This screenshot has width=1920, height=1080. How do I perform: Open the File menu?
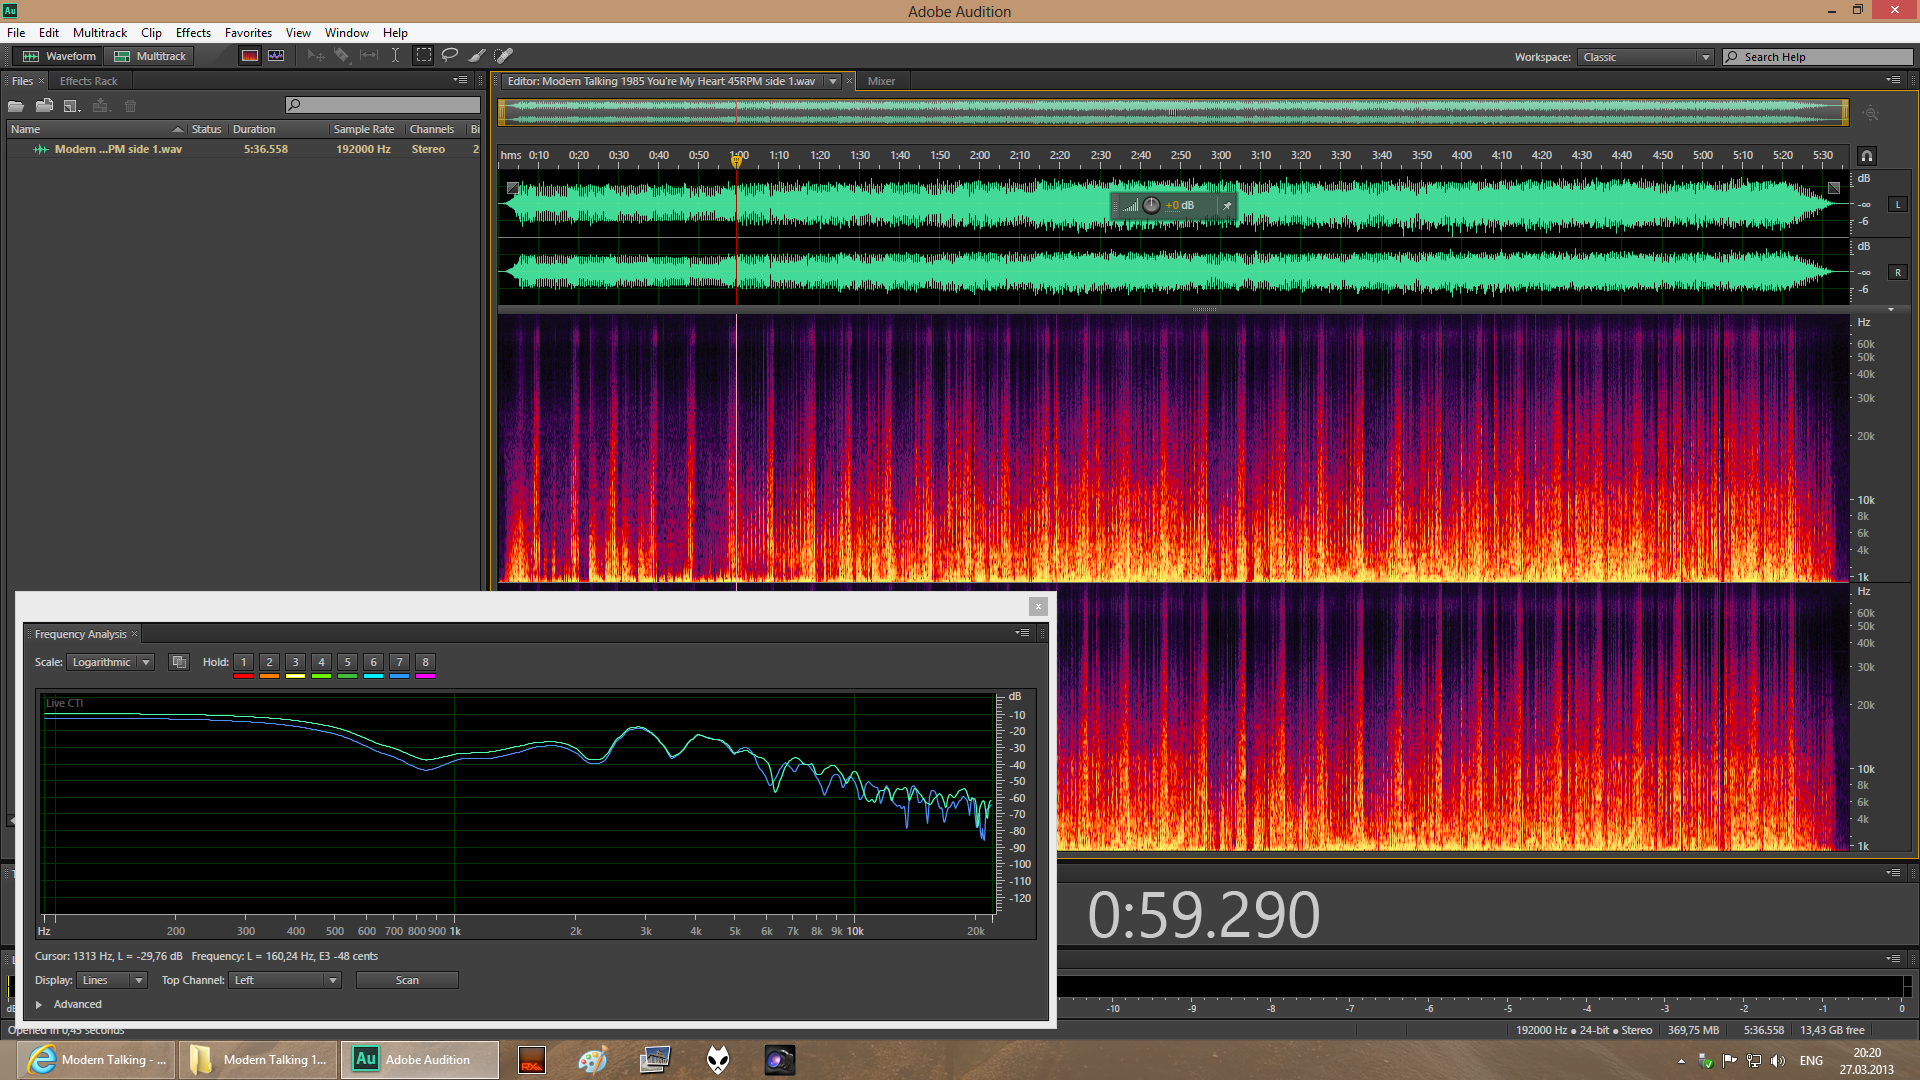pyautogui.click(x=16, y=33)
